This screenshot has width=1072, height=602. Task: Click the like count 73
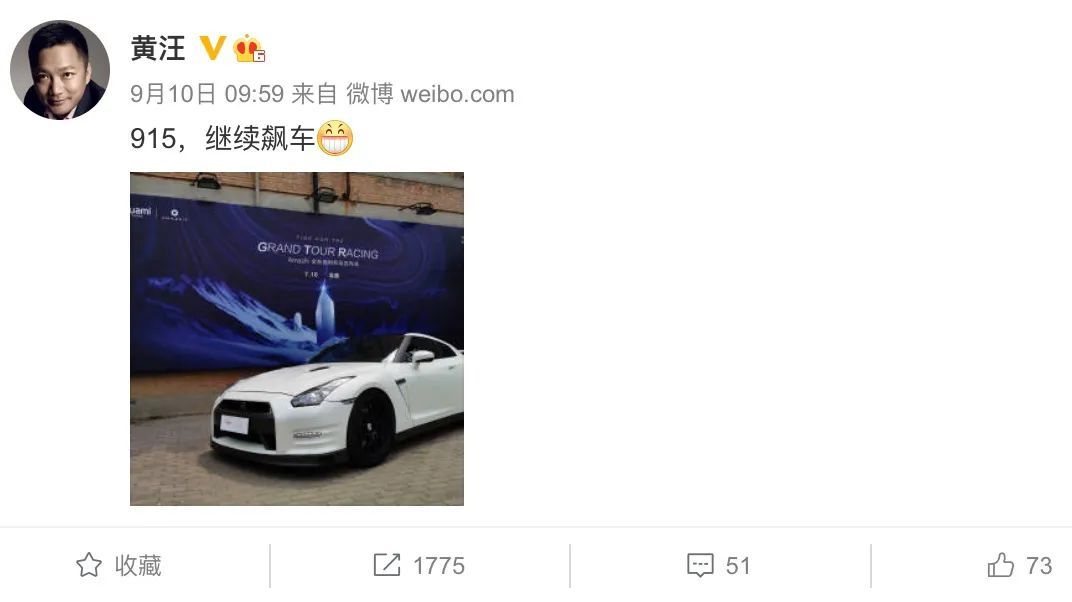pos(1039,566)
